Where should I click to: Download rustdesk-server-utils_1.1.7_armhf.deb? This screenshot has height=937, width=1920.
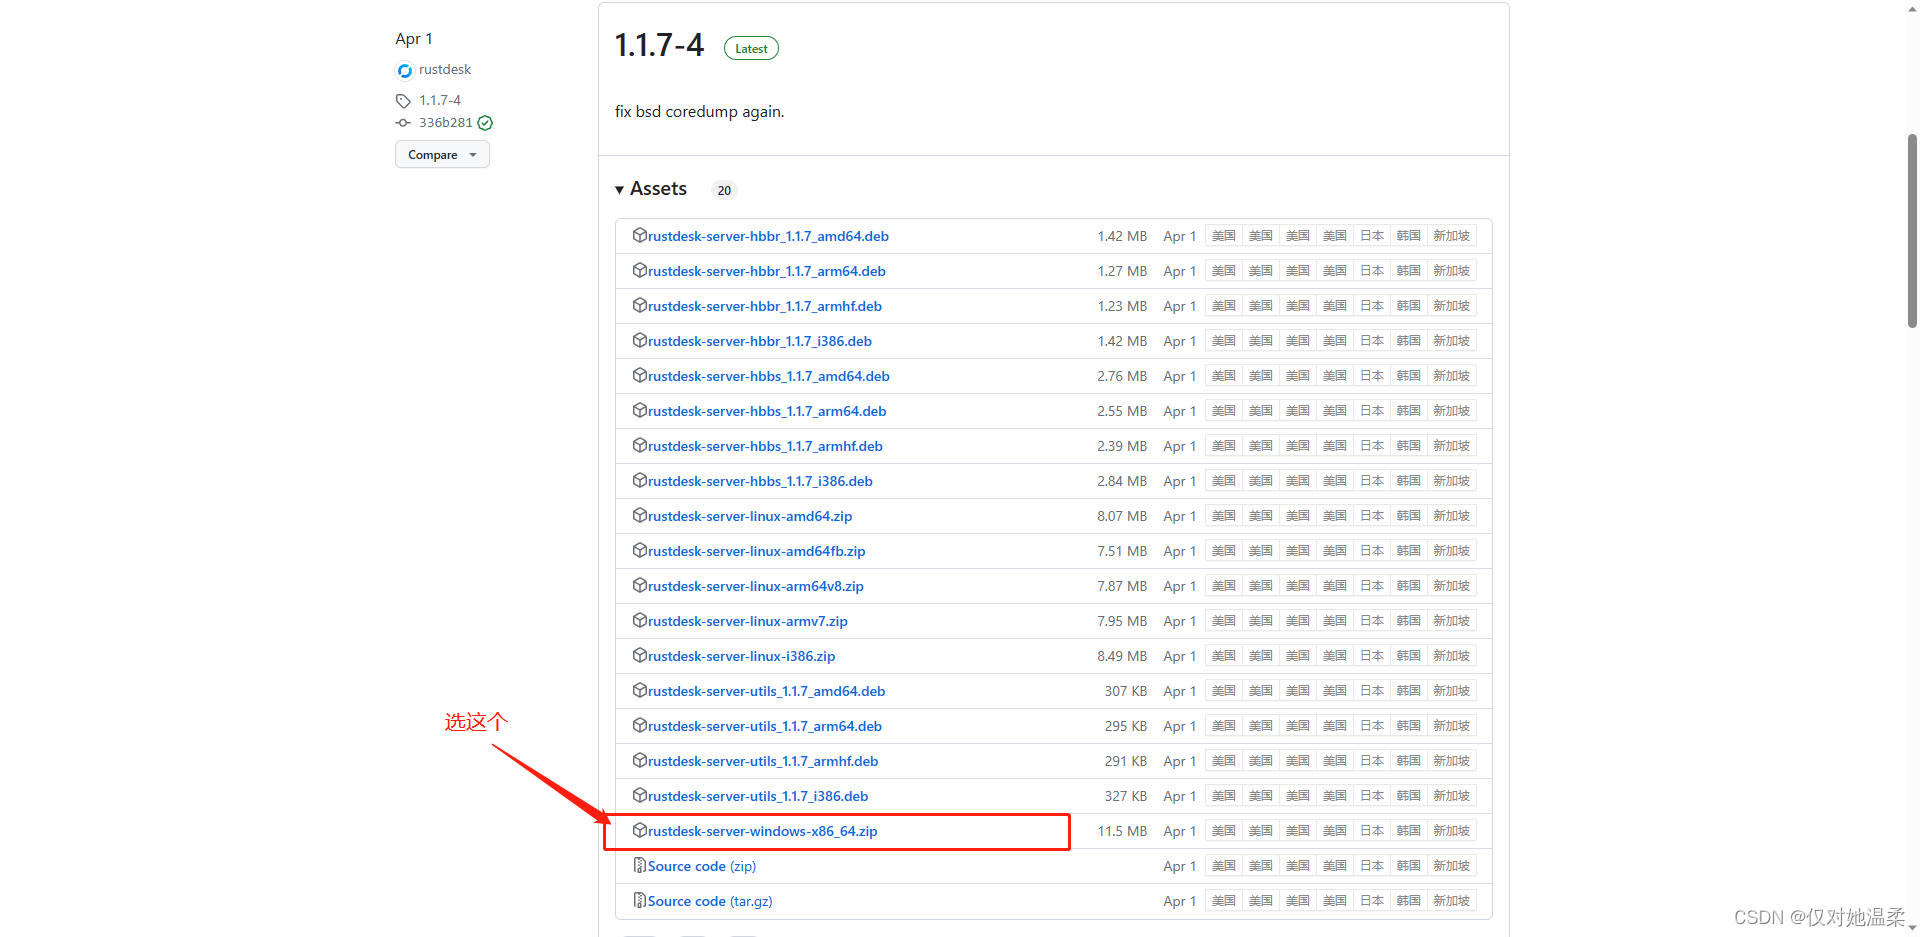click(x=763, y=761)
